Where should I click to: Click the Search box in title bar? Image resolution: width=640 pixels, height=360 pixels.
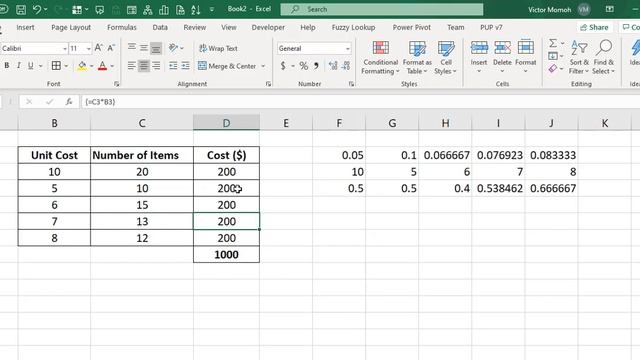(x=382, y=9)
